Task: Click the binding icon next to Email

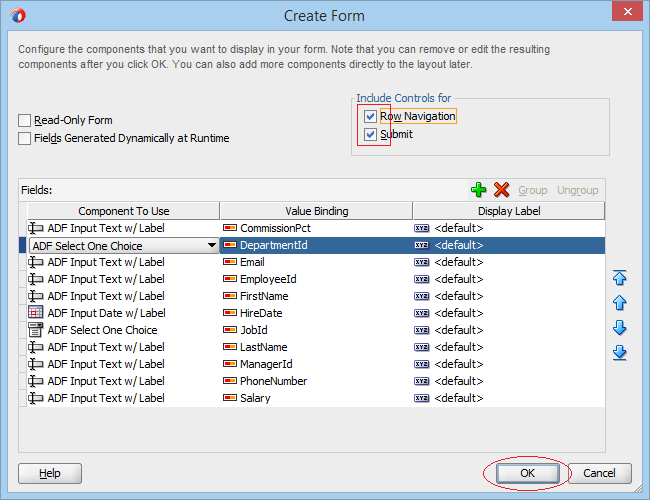Action: 230,262
